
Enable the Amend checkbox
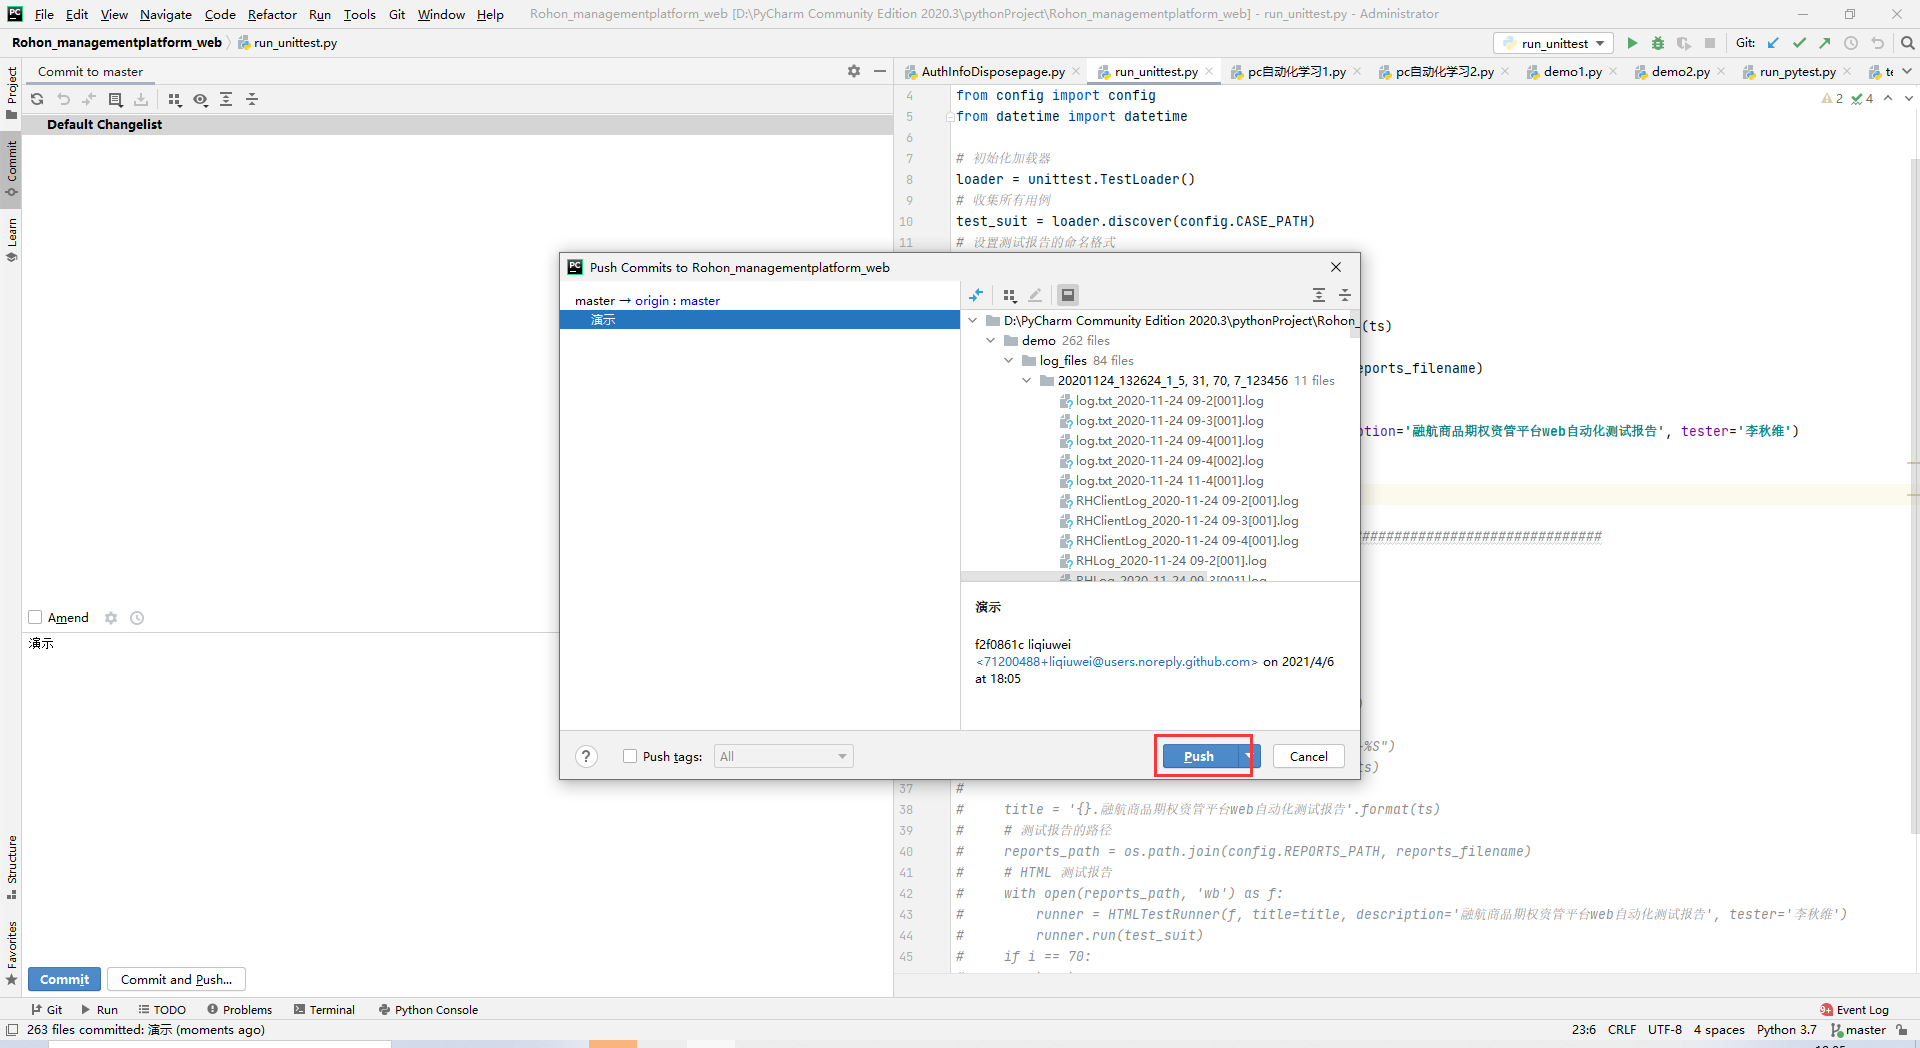coord(35,618)
